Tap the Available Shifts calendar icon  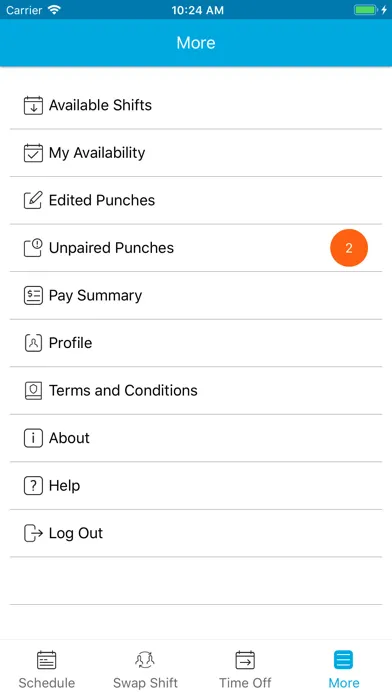coord(33,106)
